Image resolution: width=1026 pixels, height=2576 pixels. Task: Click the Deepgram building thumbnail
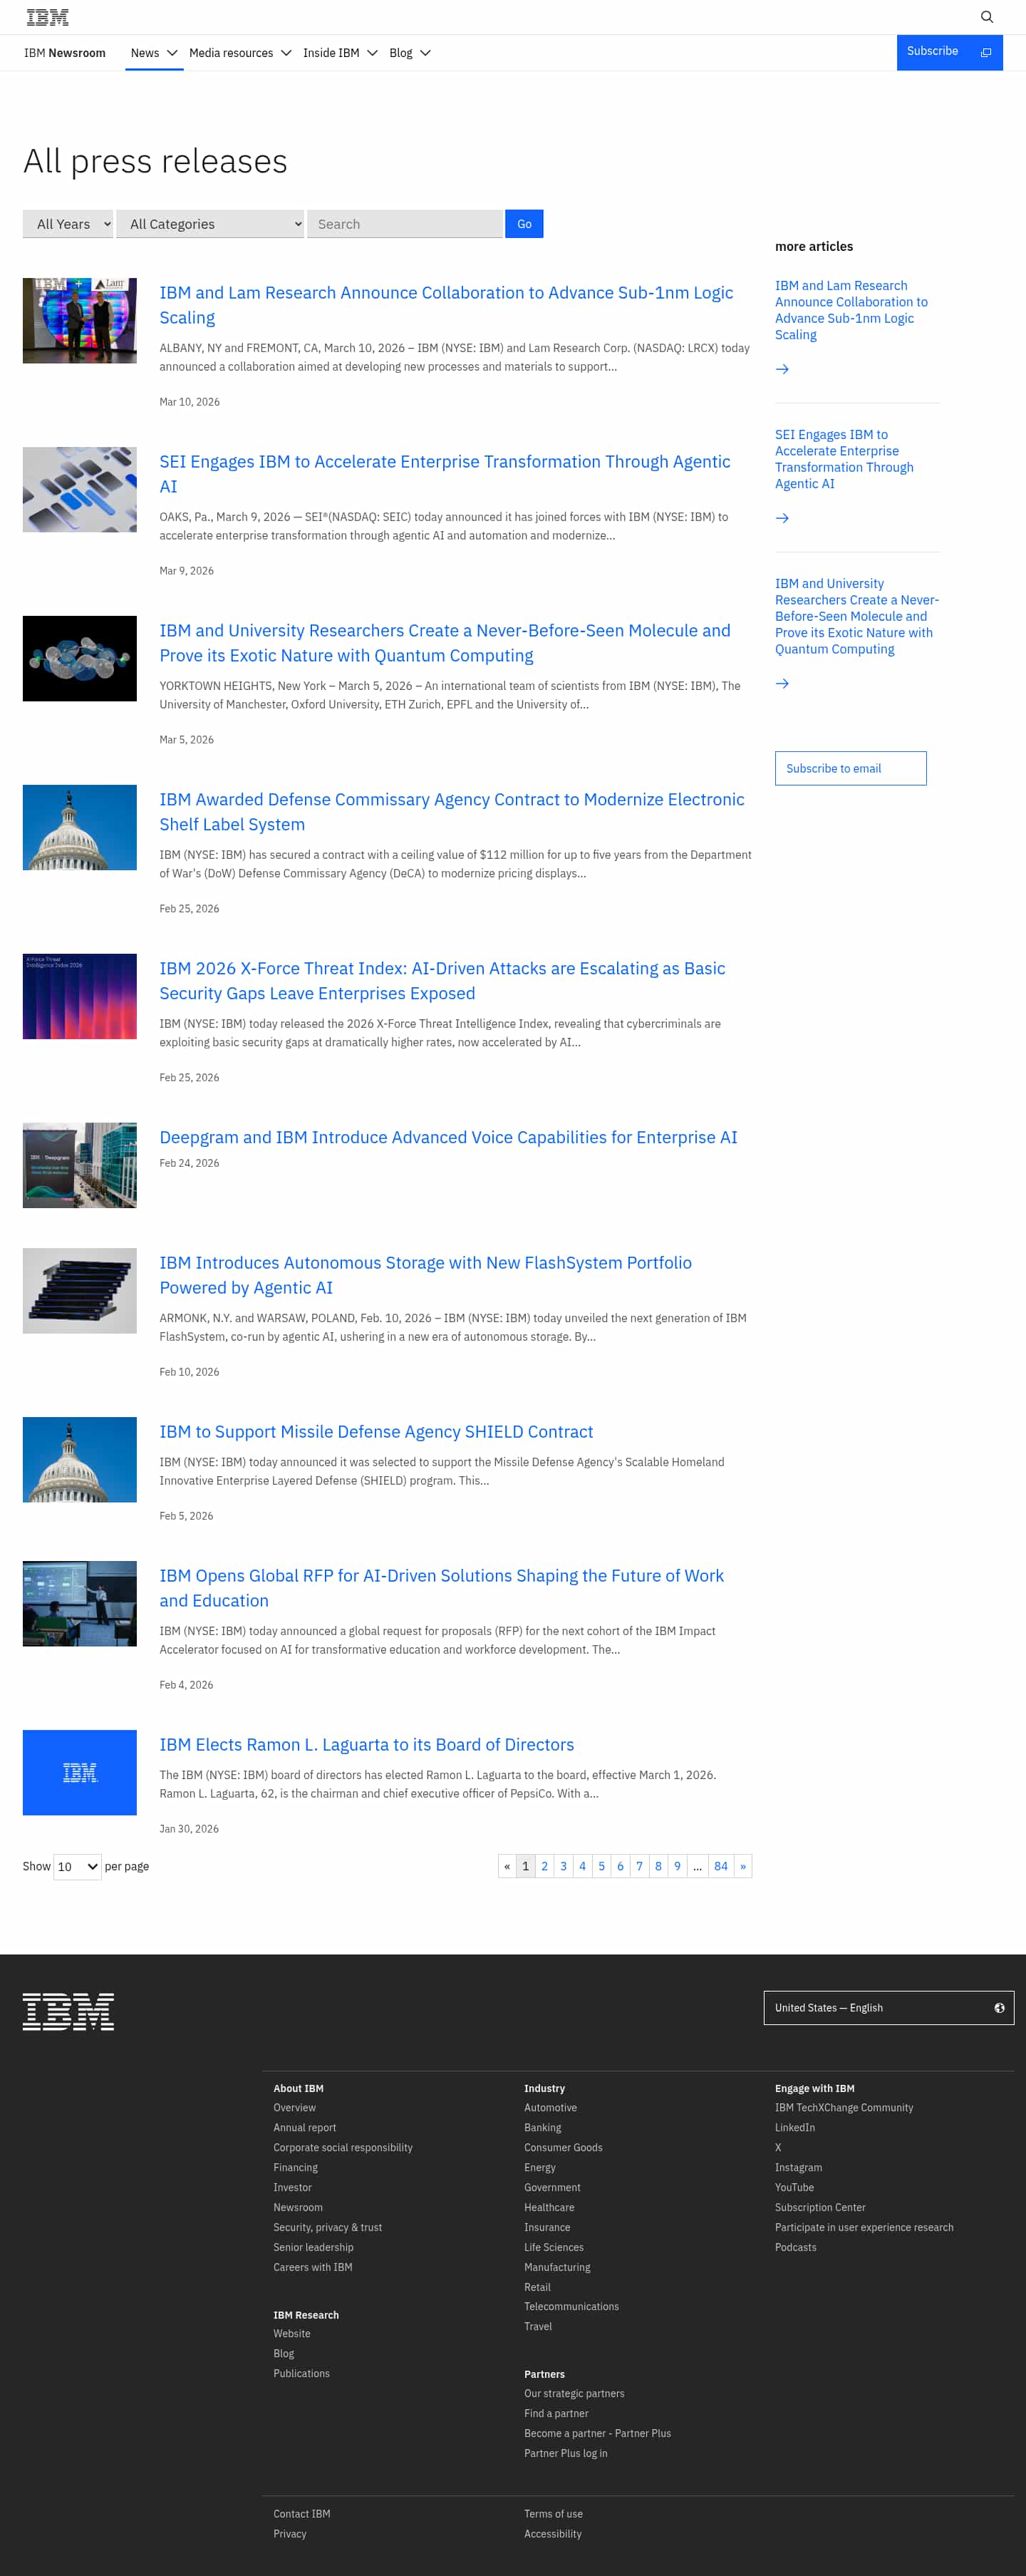[x=80, y=1165]
